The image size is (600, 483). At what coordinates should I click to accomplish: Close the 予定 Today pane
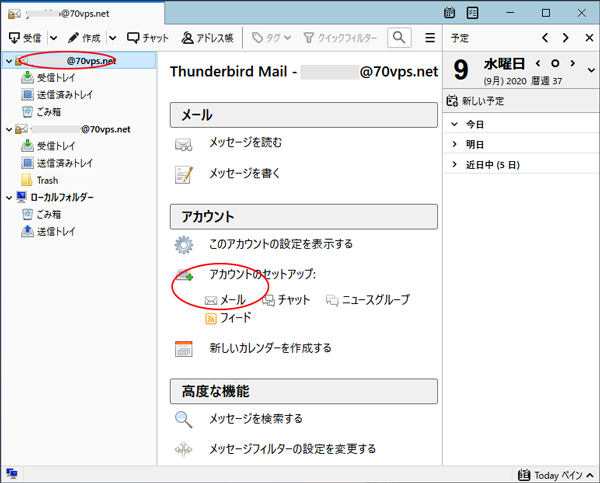coord(589,38)
